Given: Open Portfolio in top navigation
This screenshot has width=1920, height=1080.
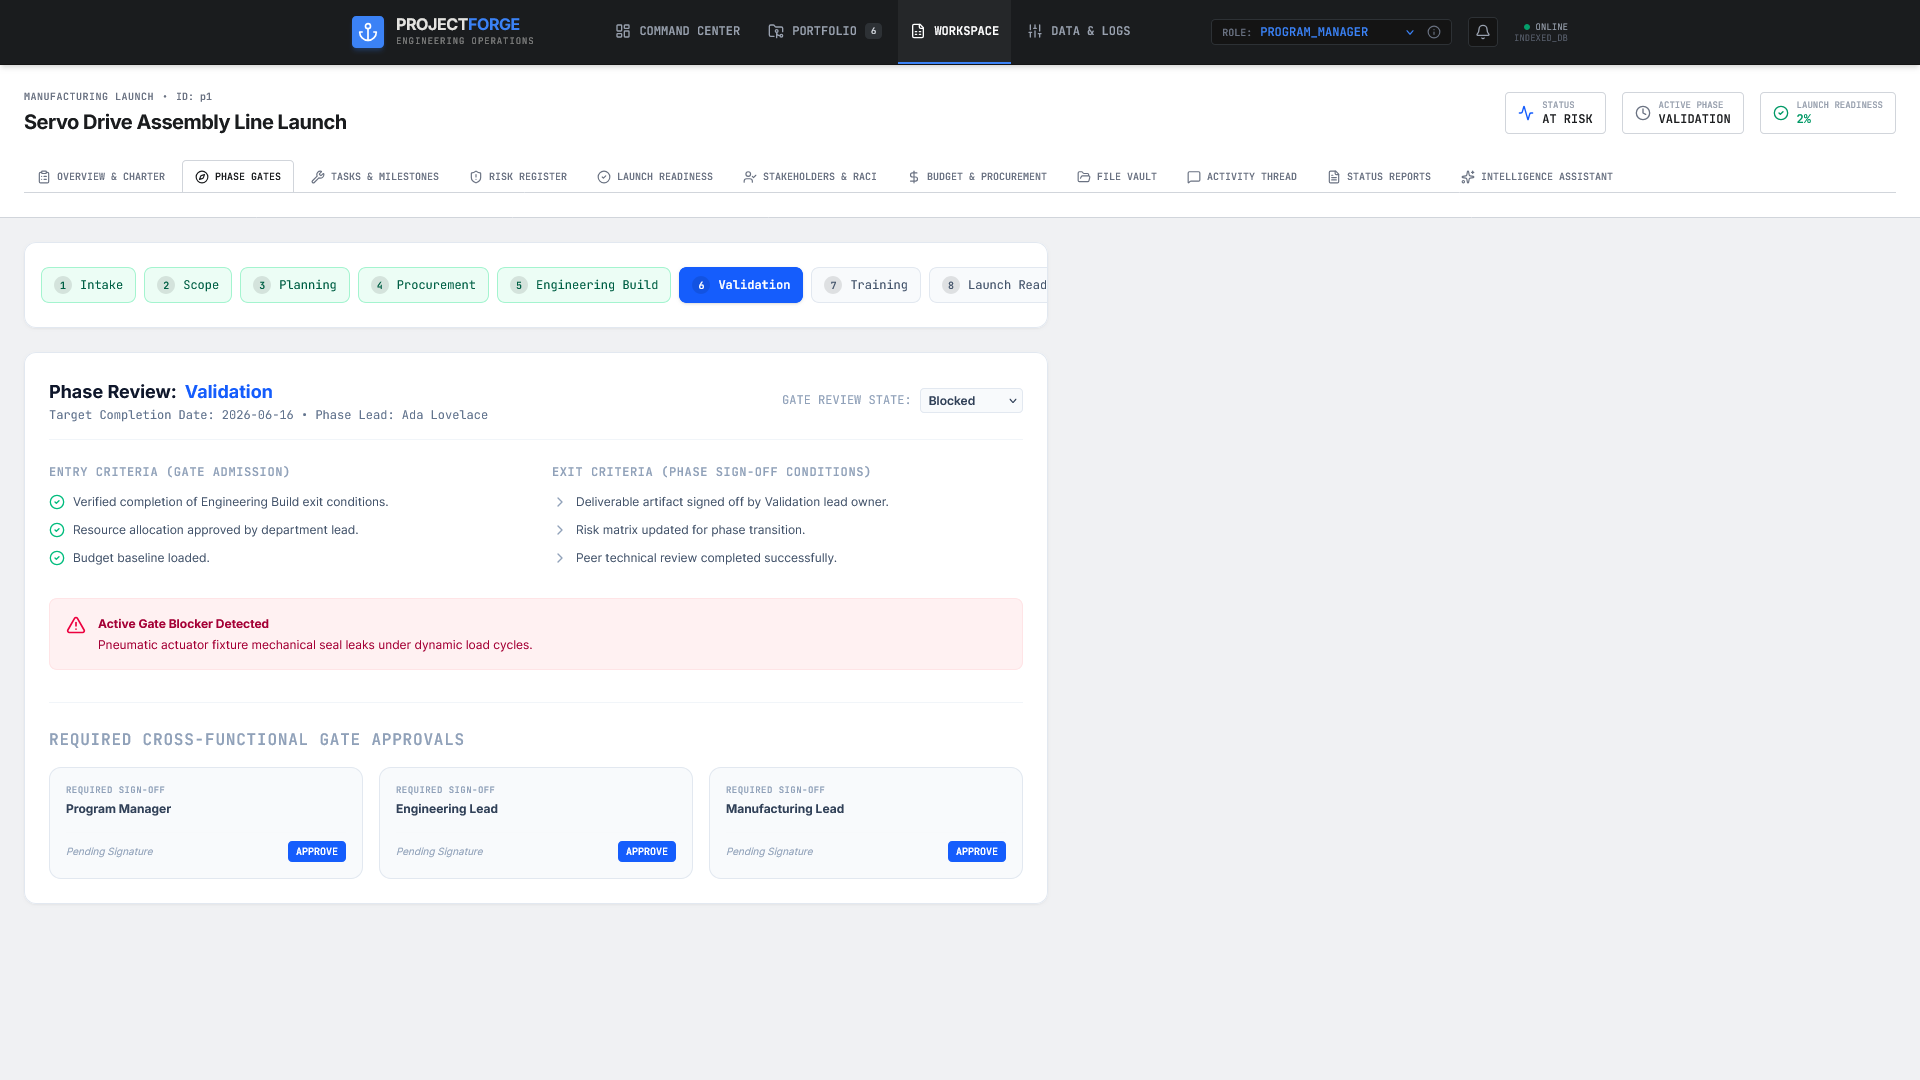Looking at the screenshot, I should pos(825,31).
